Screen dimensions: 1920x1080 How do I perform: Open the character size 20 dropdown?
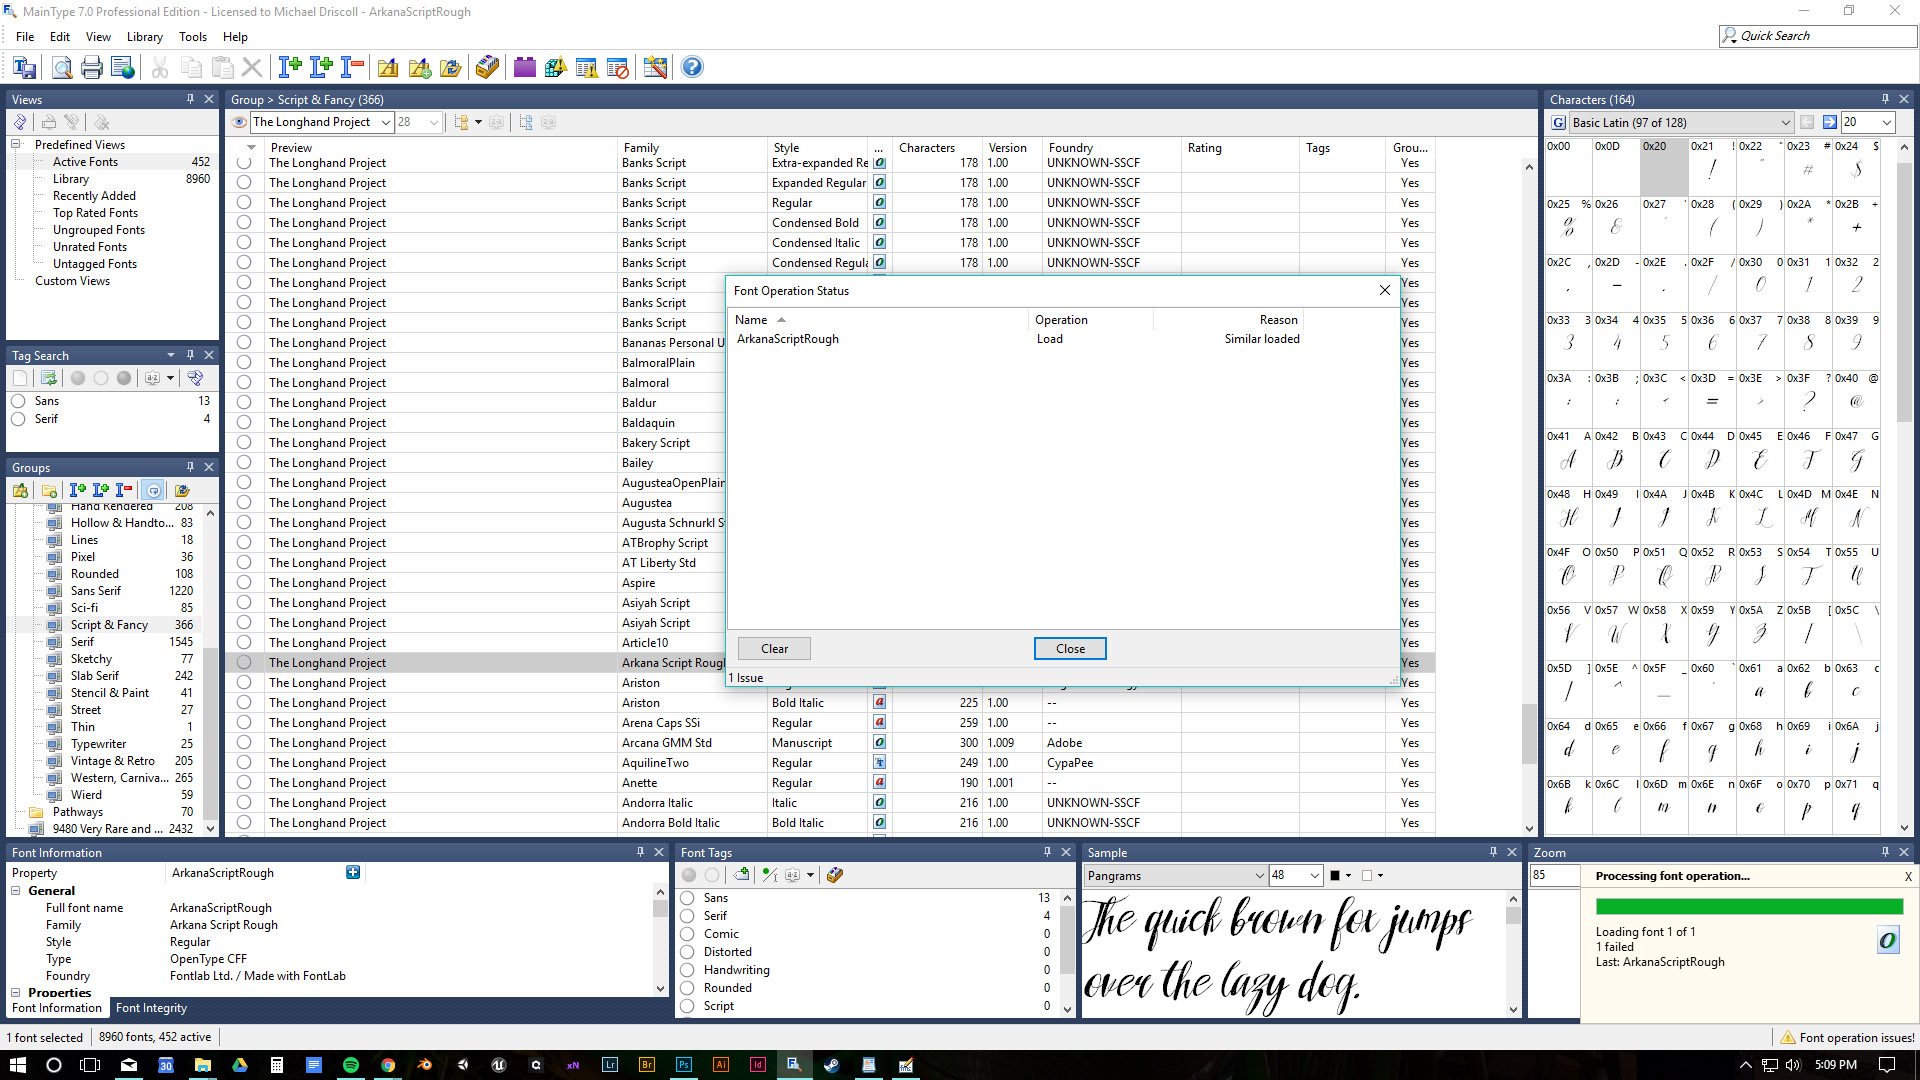pos(1887,122)
